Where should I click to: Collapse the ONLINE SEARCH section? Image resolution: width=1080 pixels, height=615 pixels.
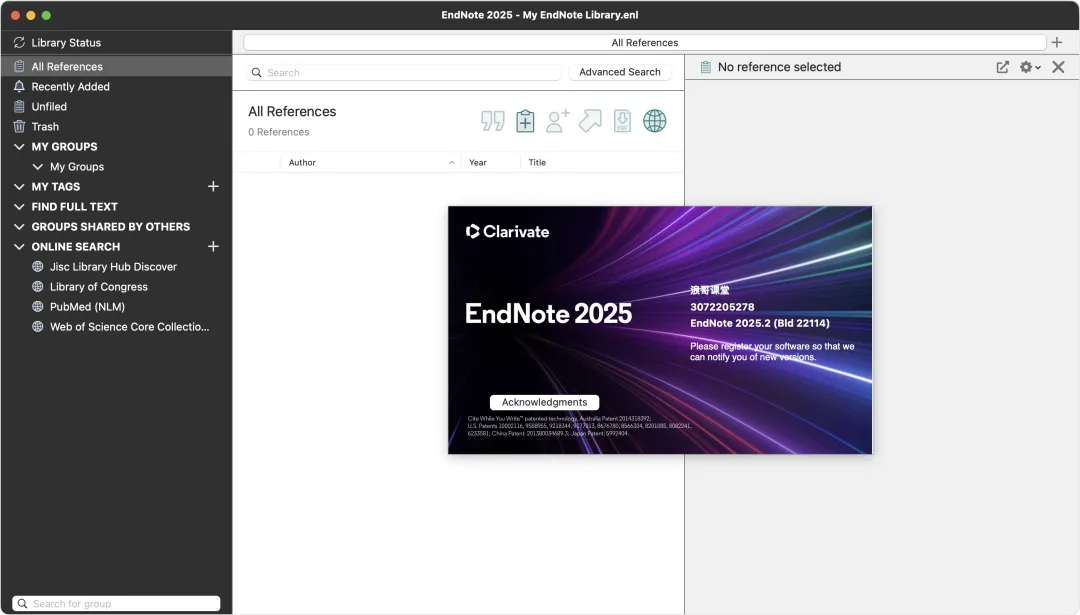(x=19, y=247)
